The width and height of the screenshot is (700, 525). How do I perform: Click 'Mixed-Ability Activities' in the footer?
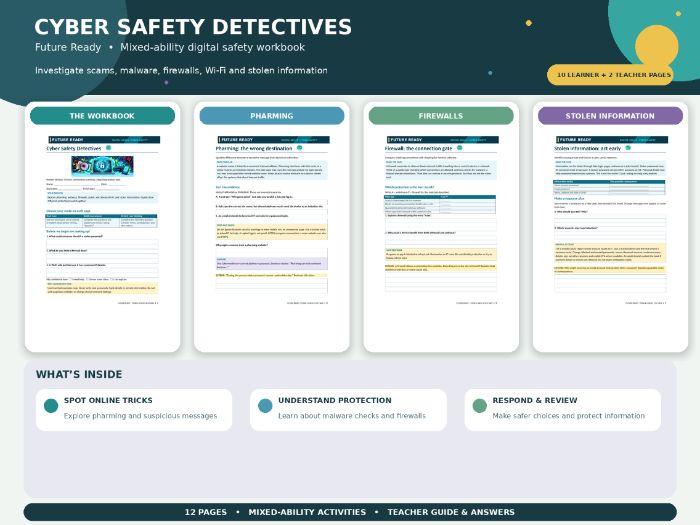click(x=307, y=512)
